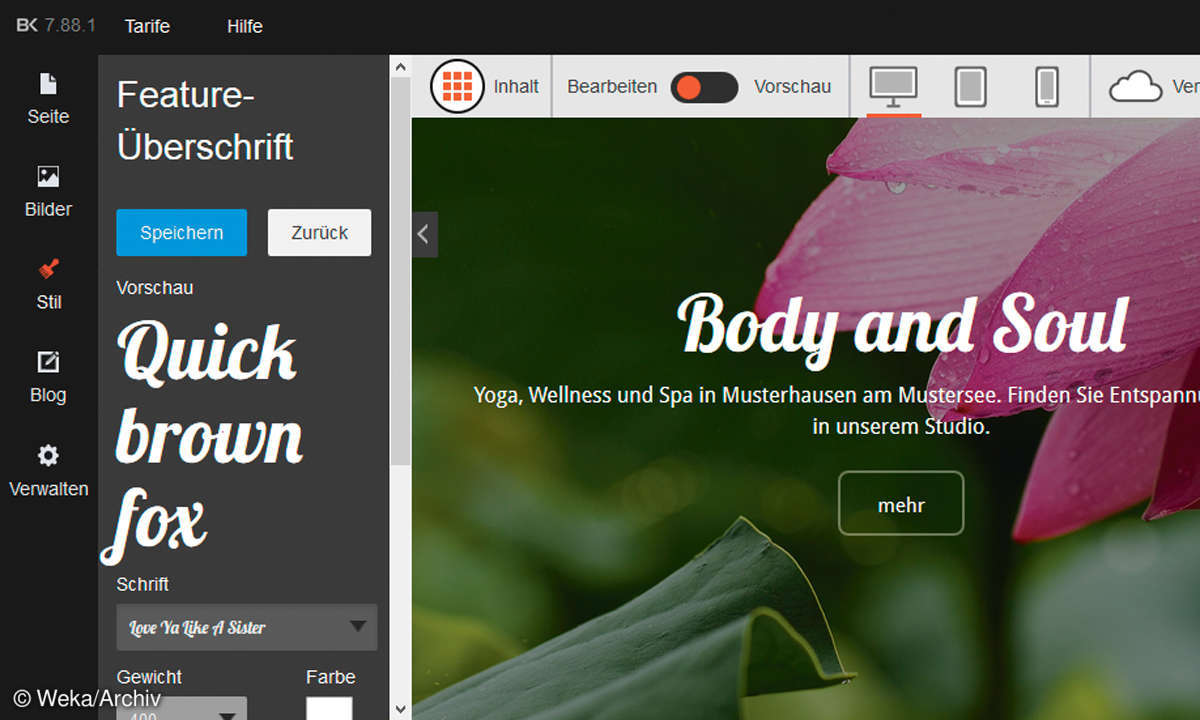Open the Tarife menu
This screenshot has height=720, width=1200.
pyautogui.click(x=147, y=27)
